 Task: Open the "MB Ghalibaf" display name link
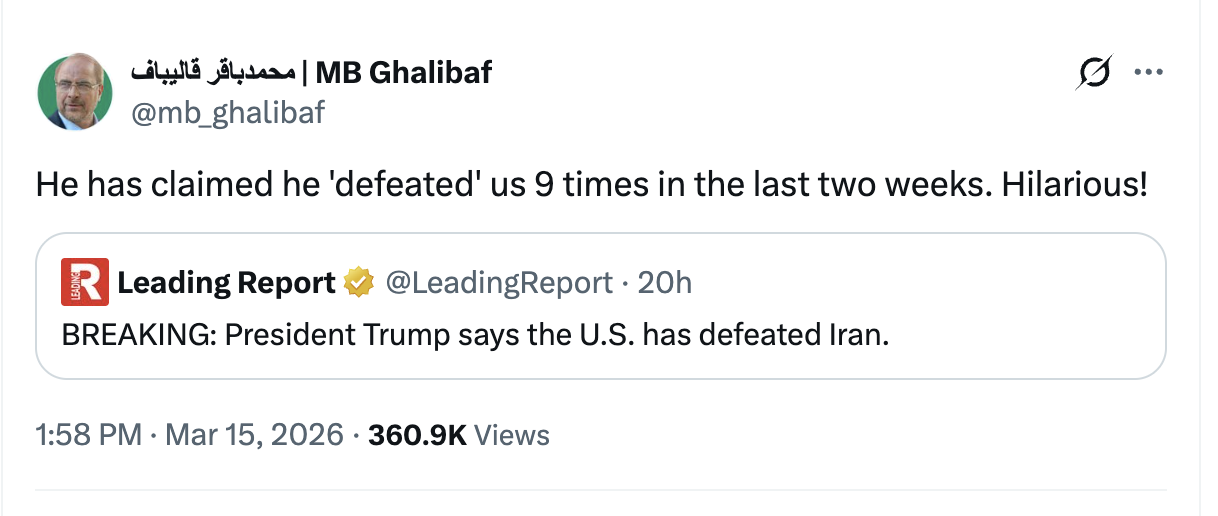(403, 72)
